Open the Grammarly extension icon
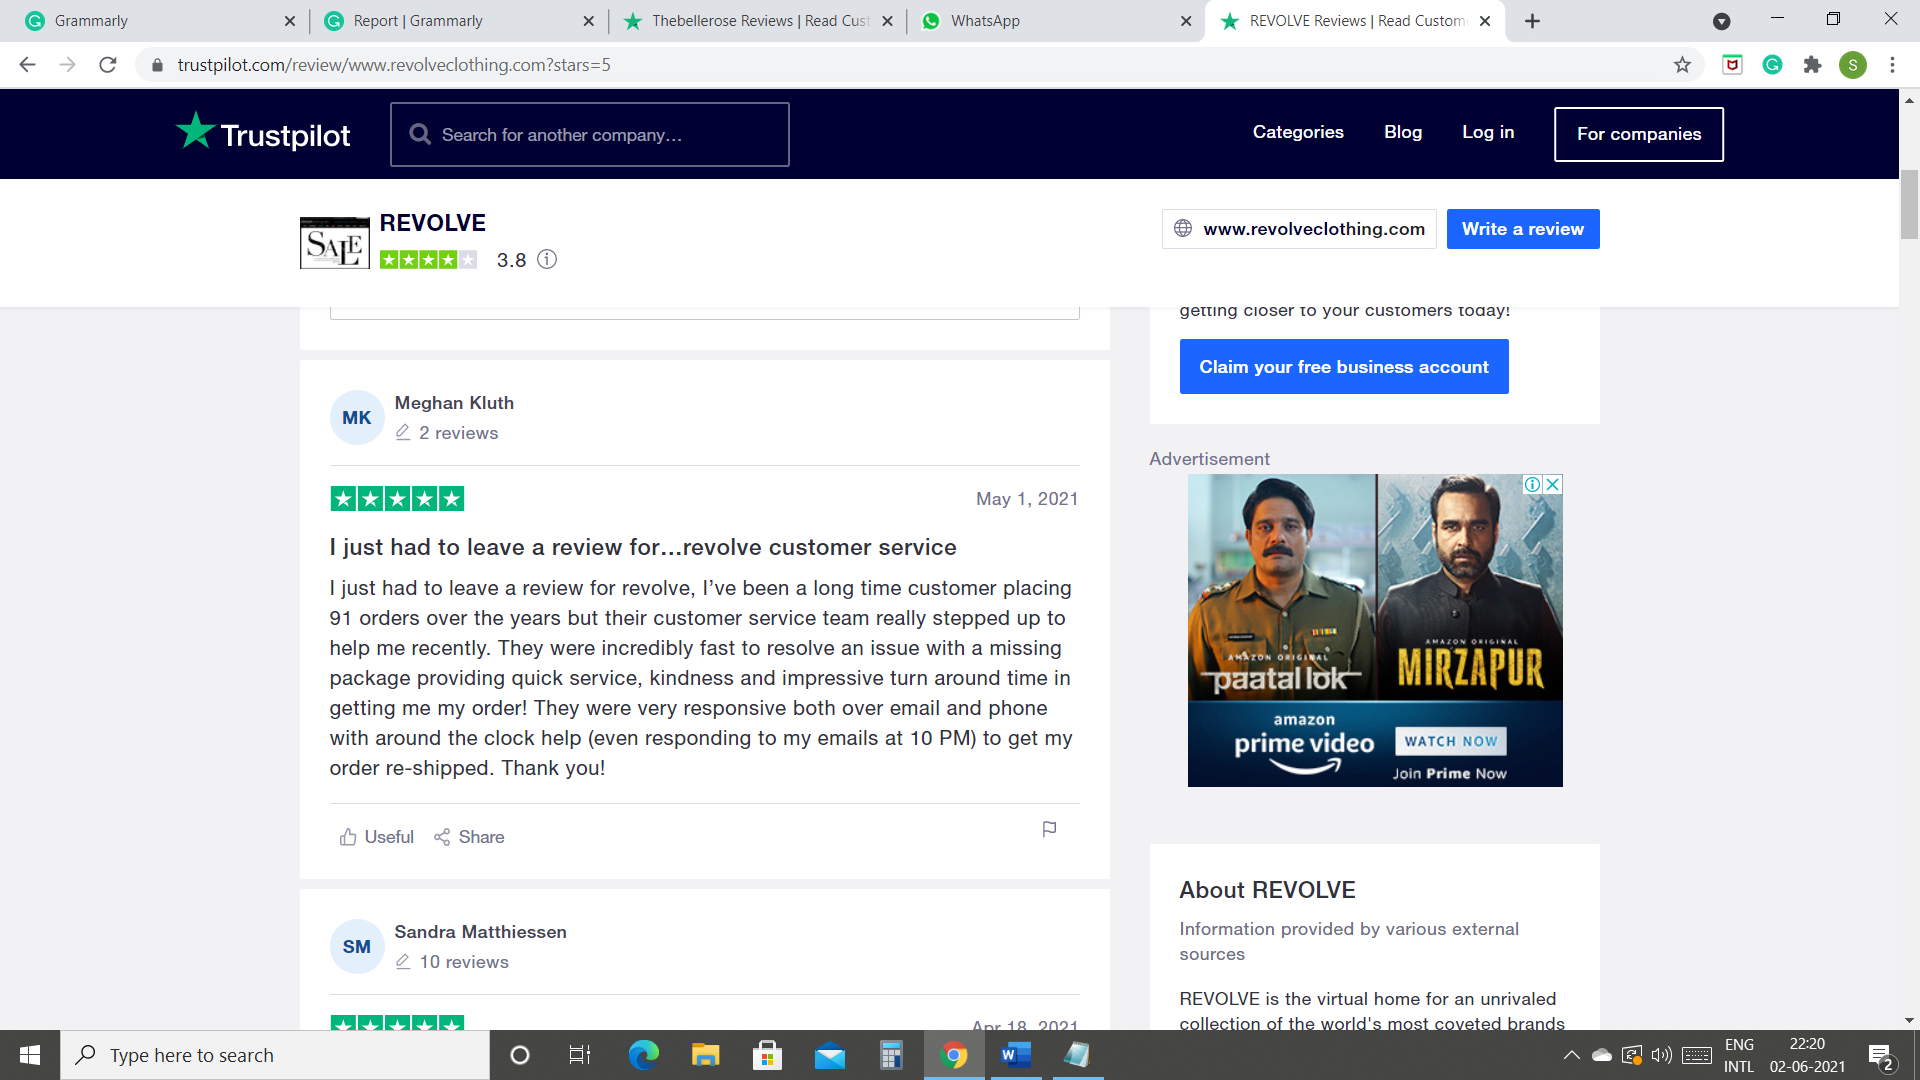1920x1080 pixels. click(1772, 65)
